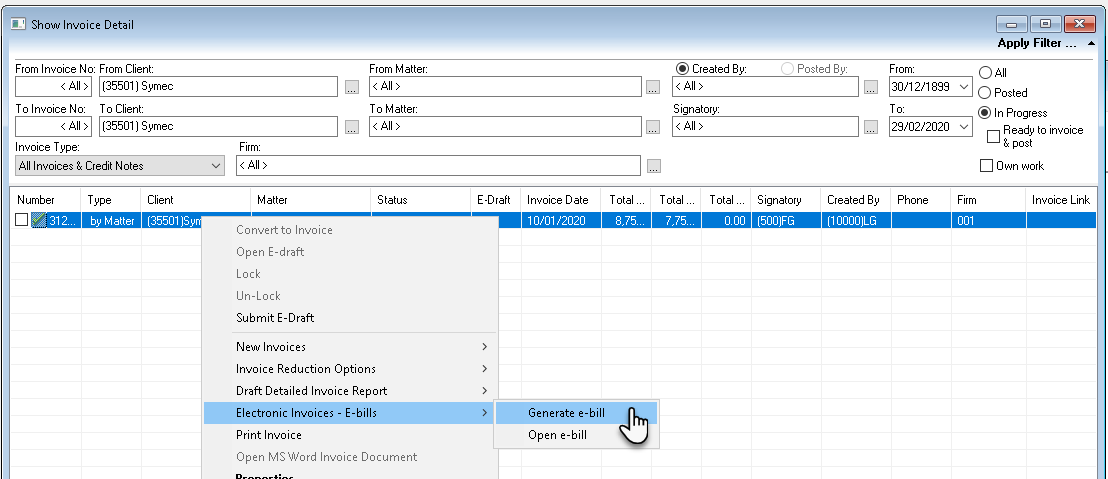
Task: Click the (500)FG signatory cell
Action: pos(785,220)
